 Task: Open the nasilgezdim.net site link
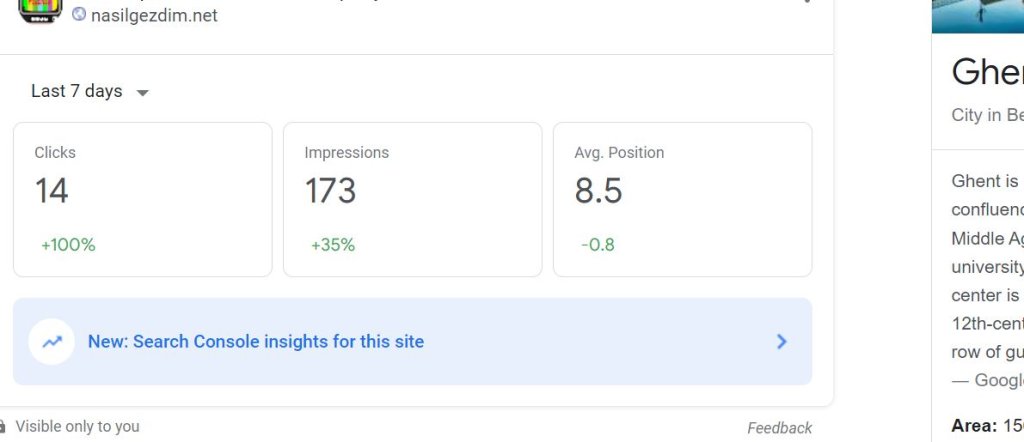pos(154,15)
